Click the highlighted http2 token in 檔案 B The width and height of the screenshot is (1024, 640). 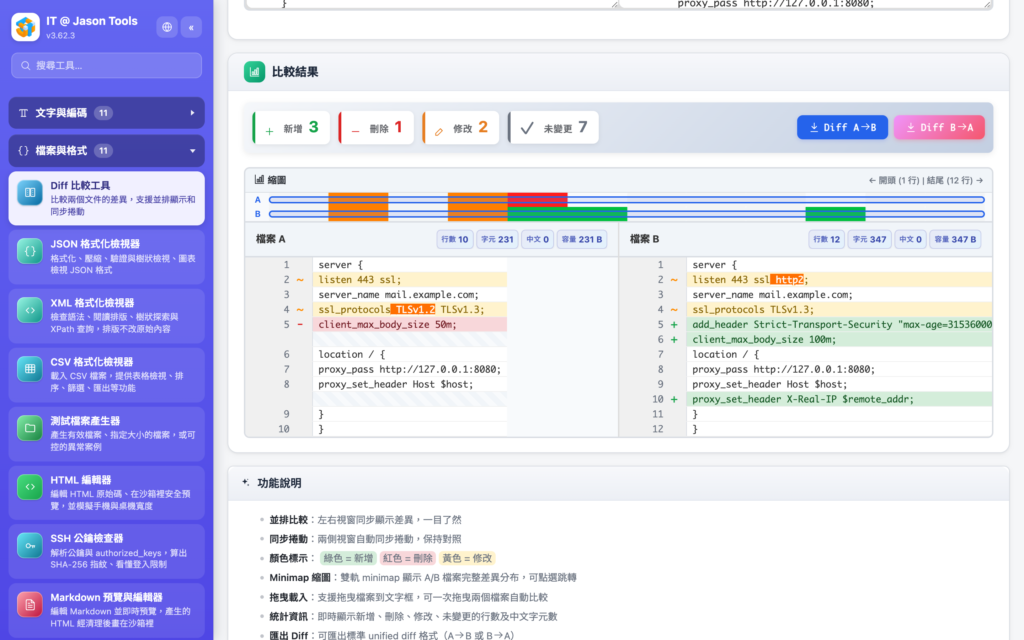click(787, 280)
